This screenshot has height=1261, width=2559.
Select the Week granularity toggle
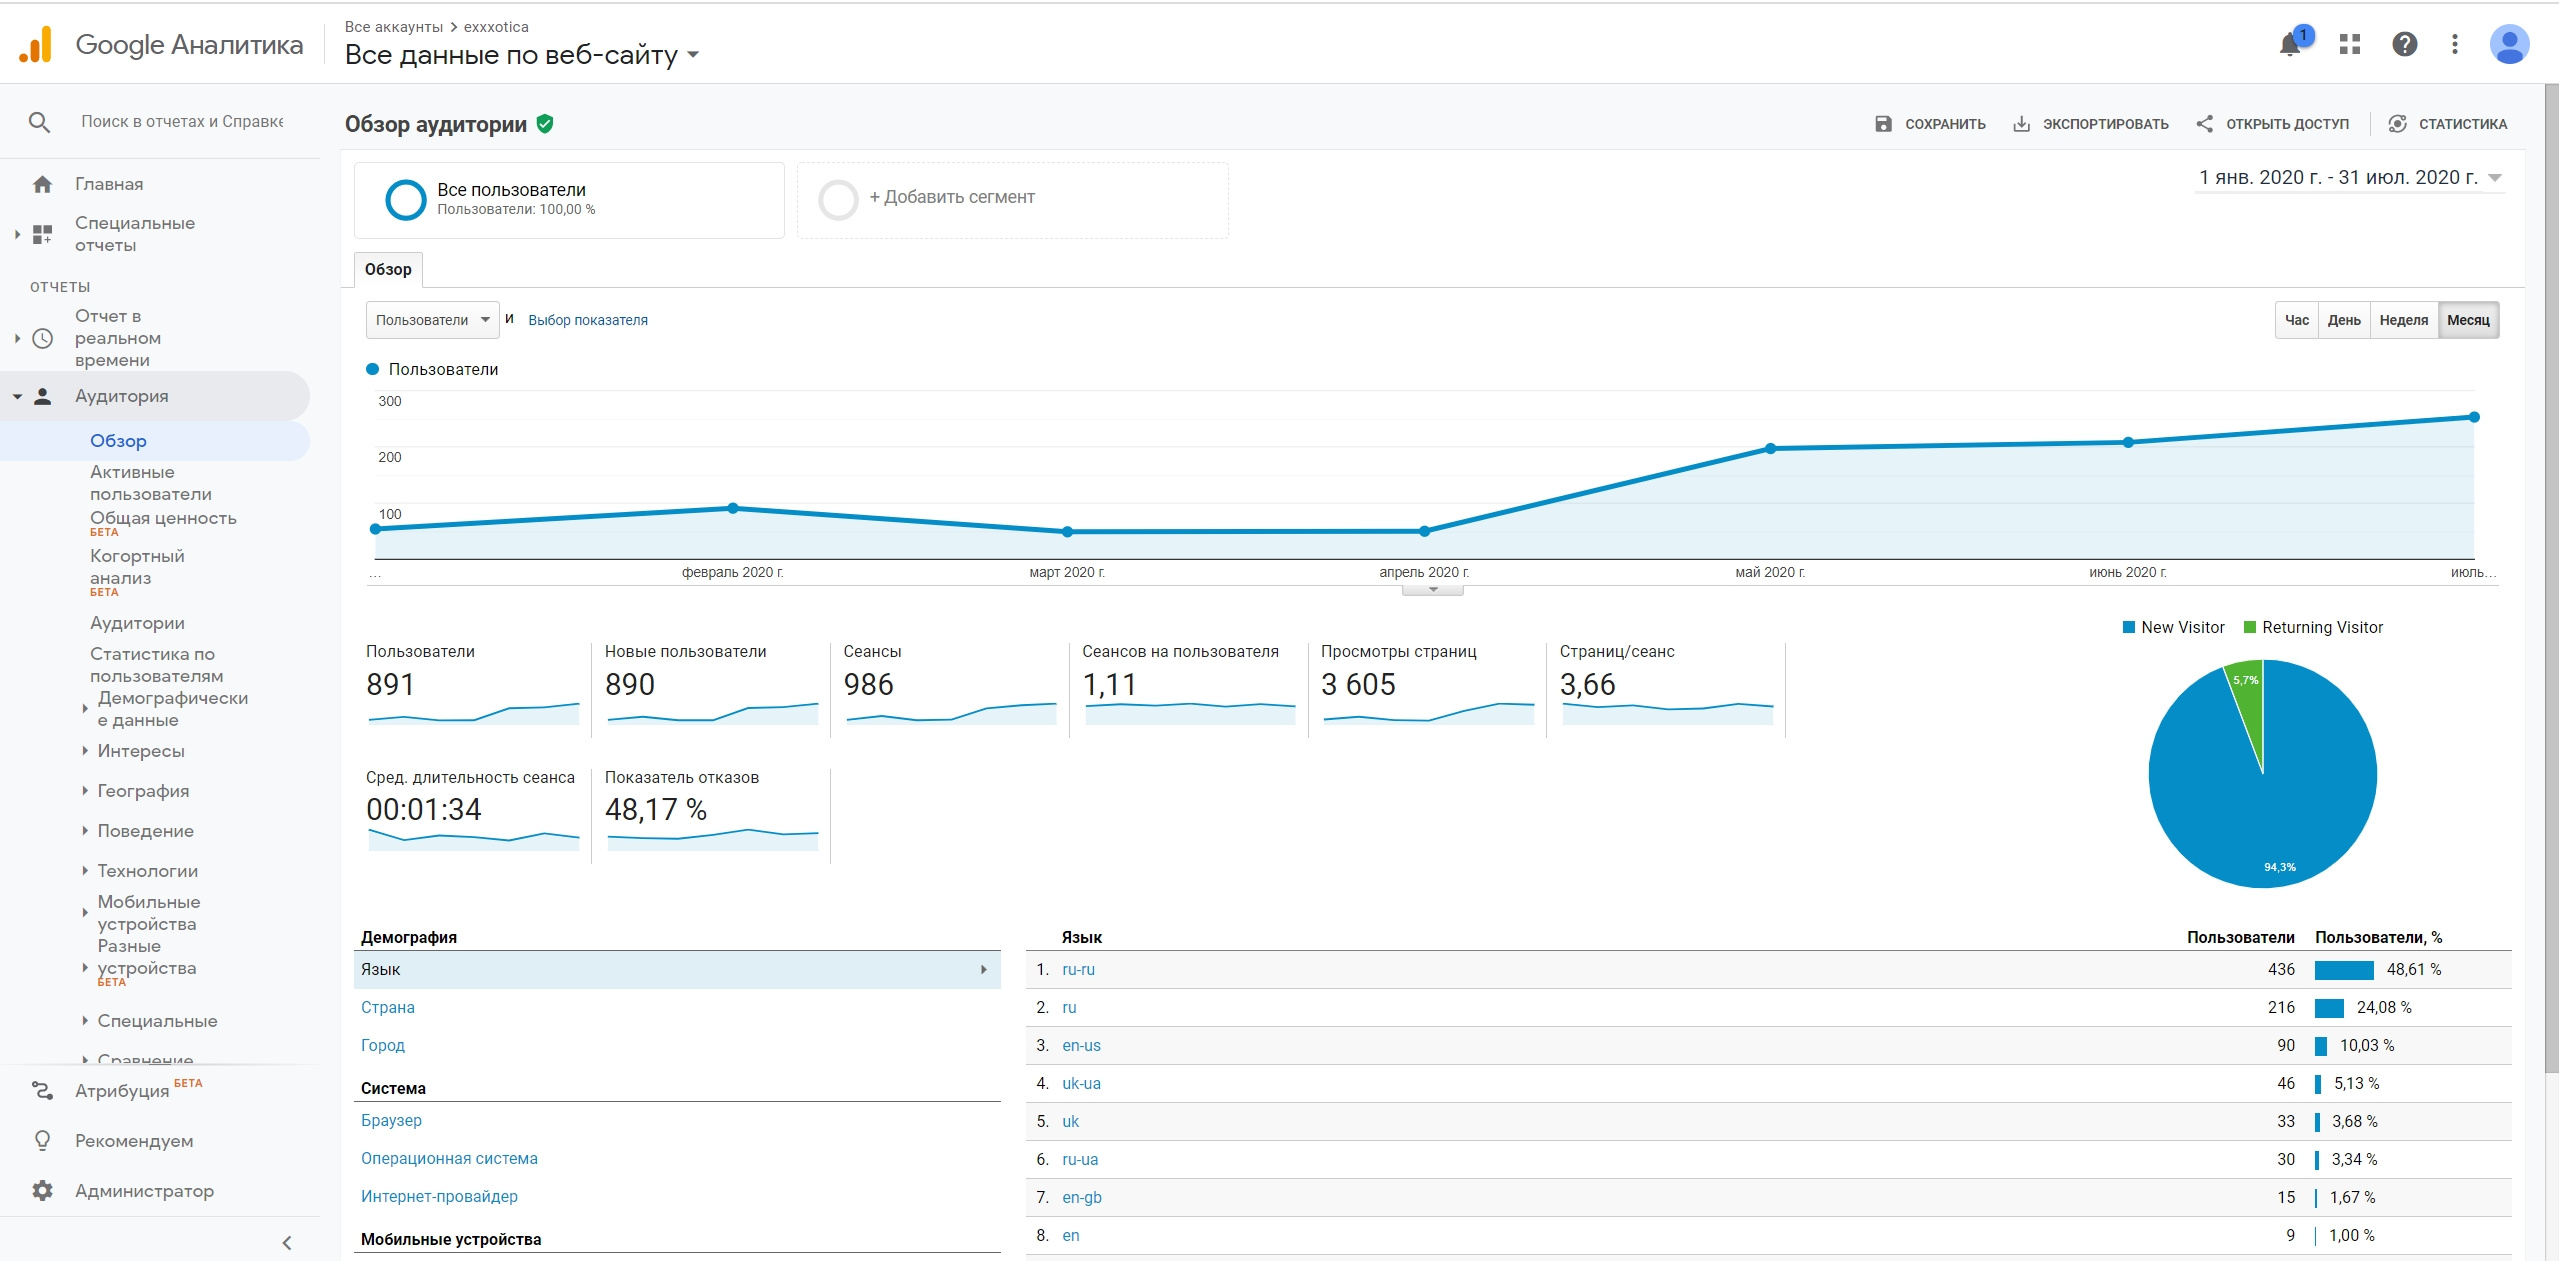click(x=2402, y=320)
